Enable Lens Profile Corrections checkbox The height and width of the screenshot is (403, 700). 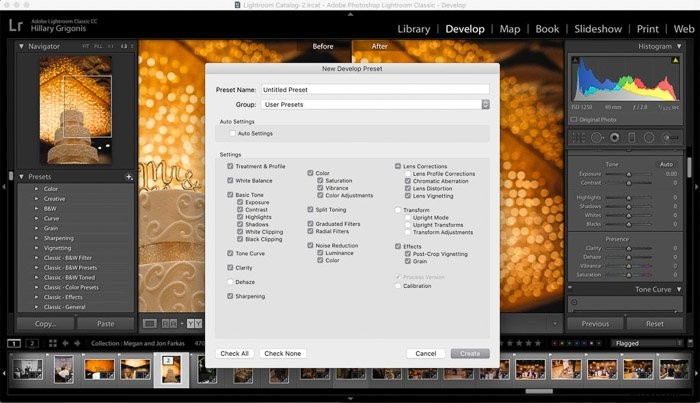[x=408, y=174]
